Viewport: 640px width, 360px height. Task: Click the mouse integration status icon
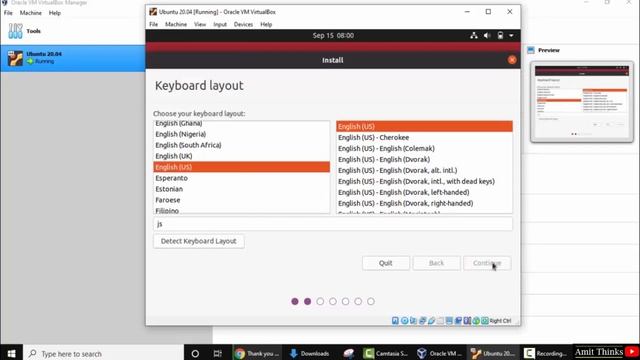pos(476,321)
